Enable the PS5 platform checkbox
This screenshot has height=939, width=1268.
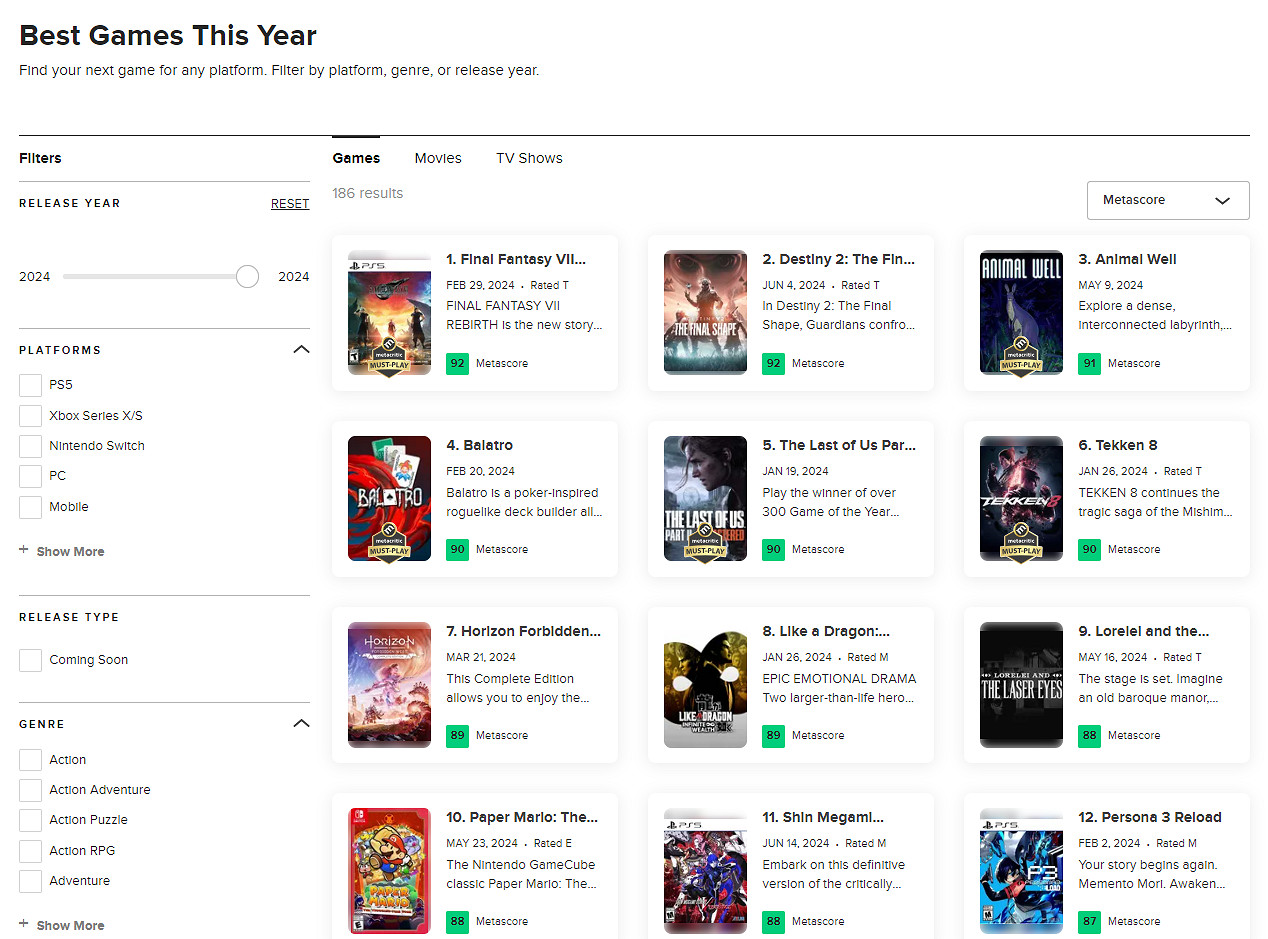pos(31,385)
